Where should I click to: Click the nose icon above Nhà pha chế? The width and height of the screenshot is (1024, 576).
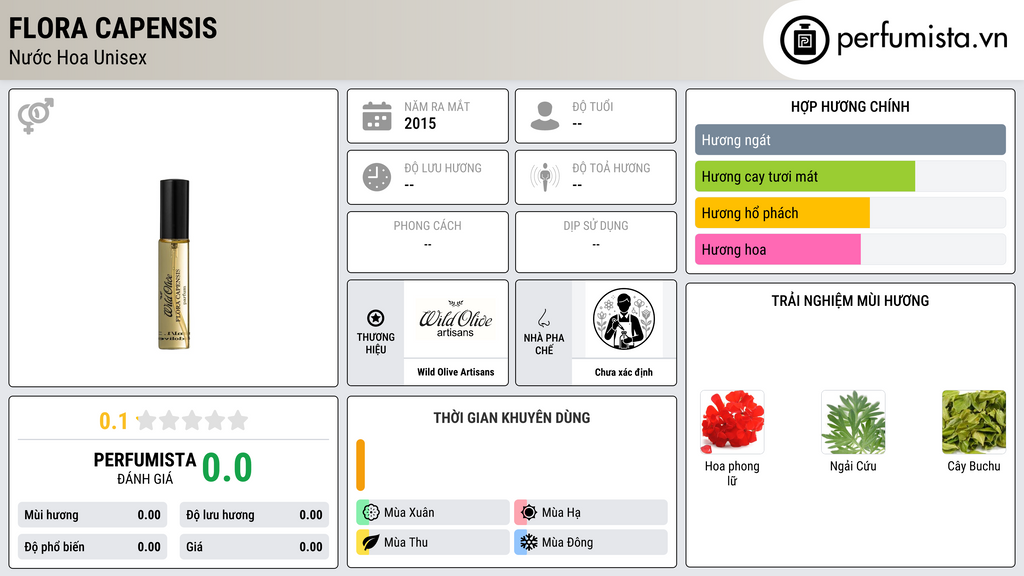(543, 318)
